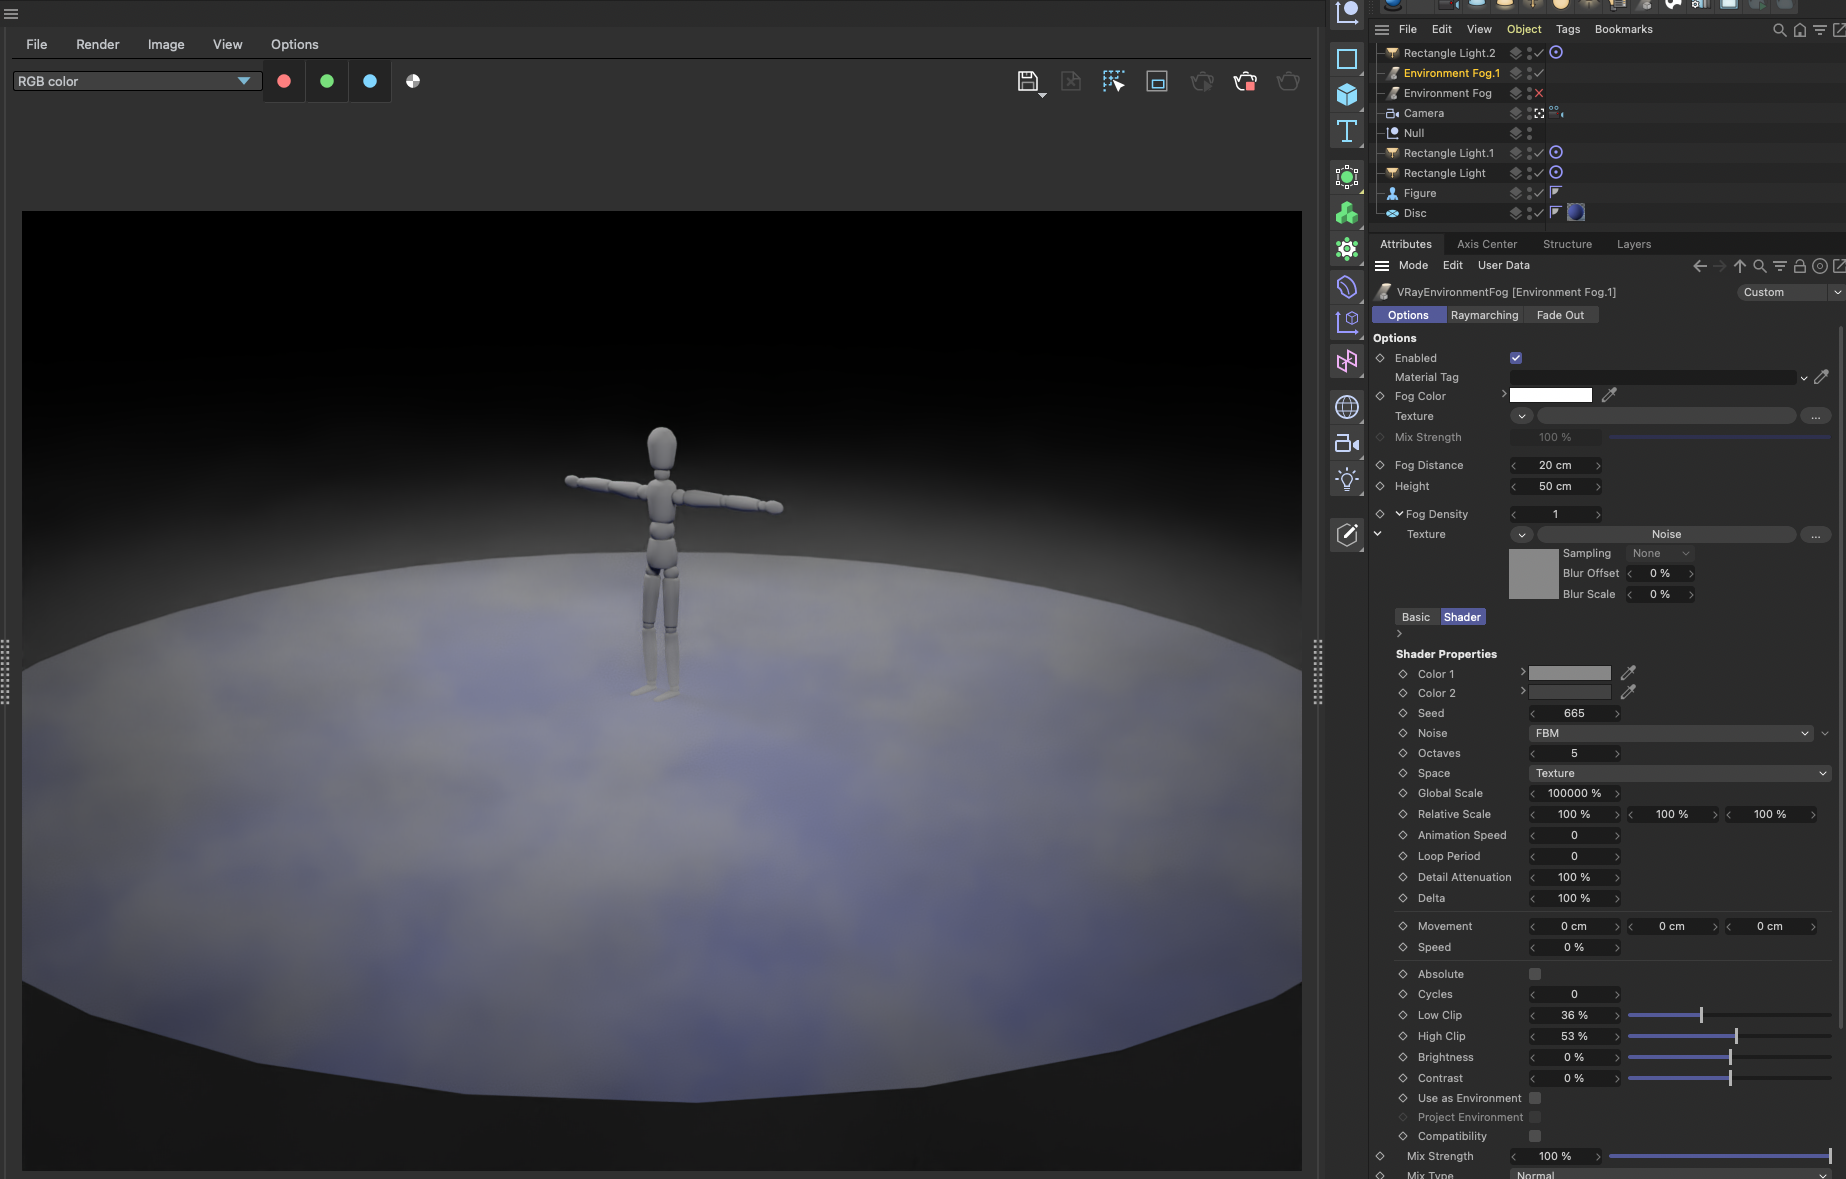The height and width of the screenshot is (1179, 1846).
Task: Click the frame buffer window layout icon
Action: coord(1157,82)
